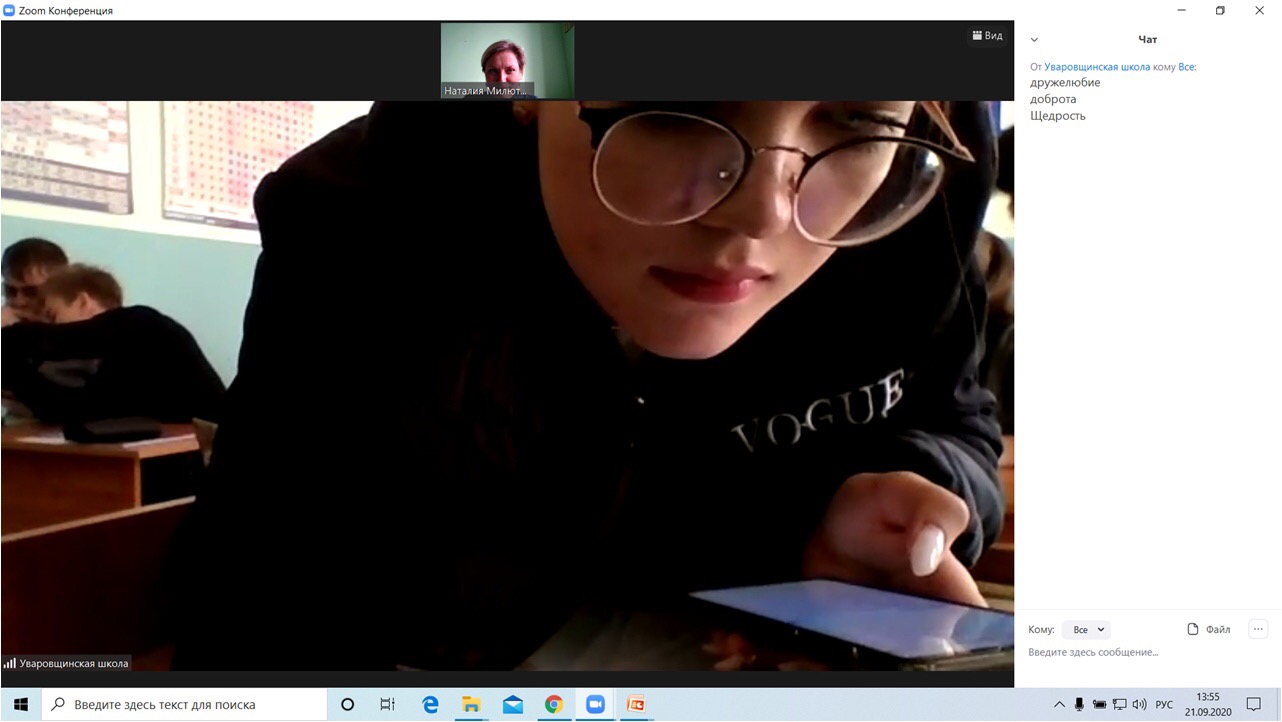Click the chat message доброта
The image size is (1282, 722).
(x=1053, y=99)
